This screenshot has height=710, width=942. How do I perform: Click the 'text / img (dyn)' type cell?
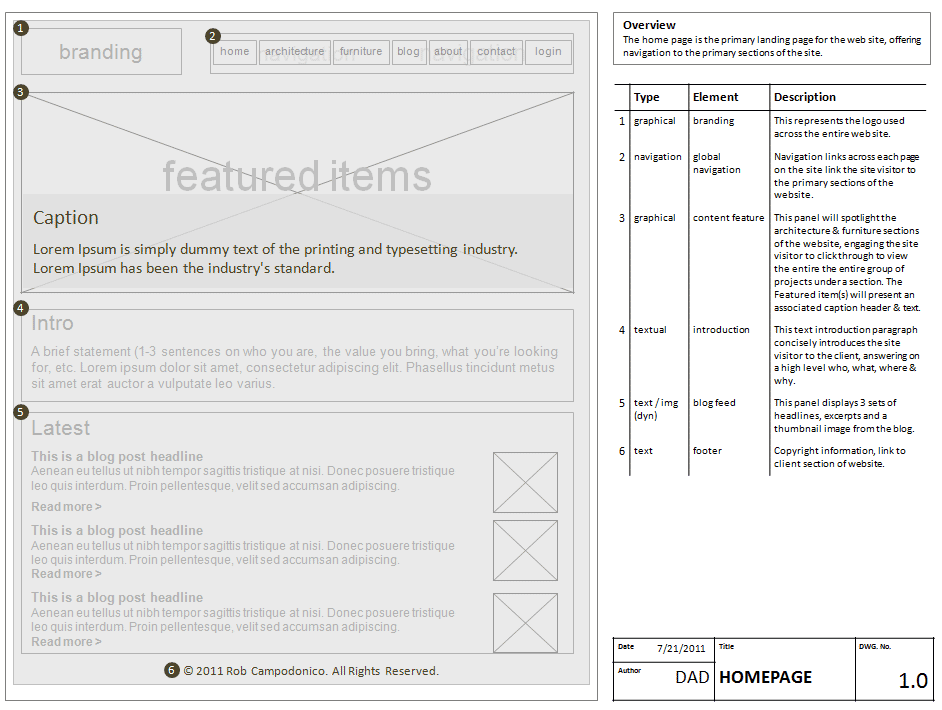point(656,409)
